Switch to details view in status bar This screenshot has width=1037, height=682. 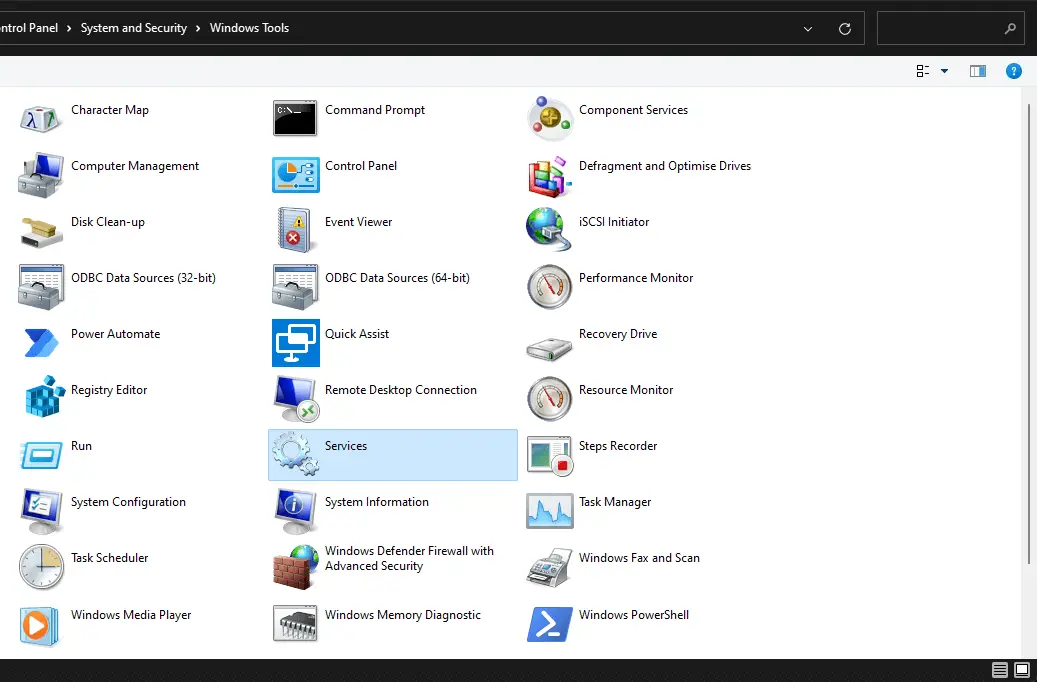tap(1000, 670)
